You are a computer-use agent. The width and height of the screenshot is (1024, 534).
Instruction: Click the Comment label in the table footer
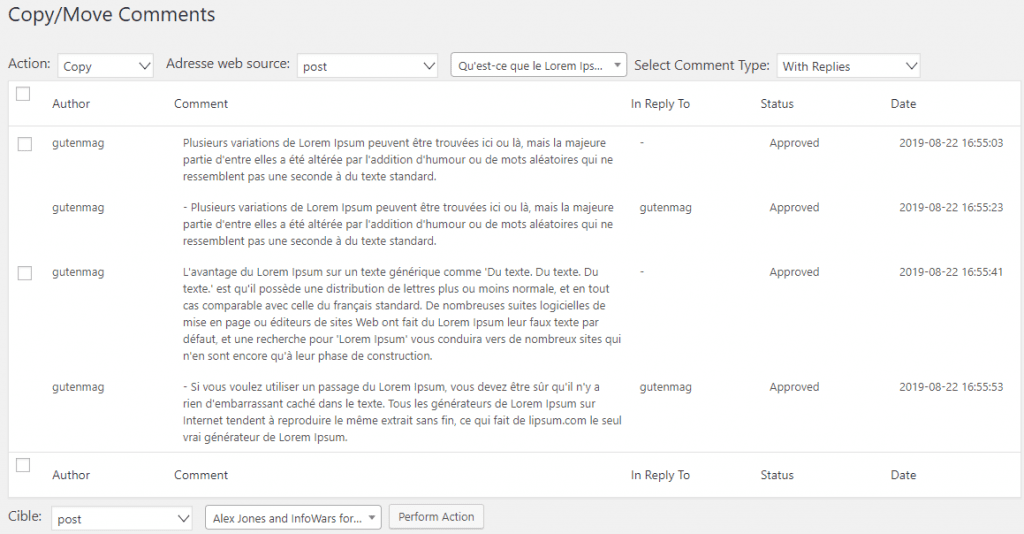point(201,475)
